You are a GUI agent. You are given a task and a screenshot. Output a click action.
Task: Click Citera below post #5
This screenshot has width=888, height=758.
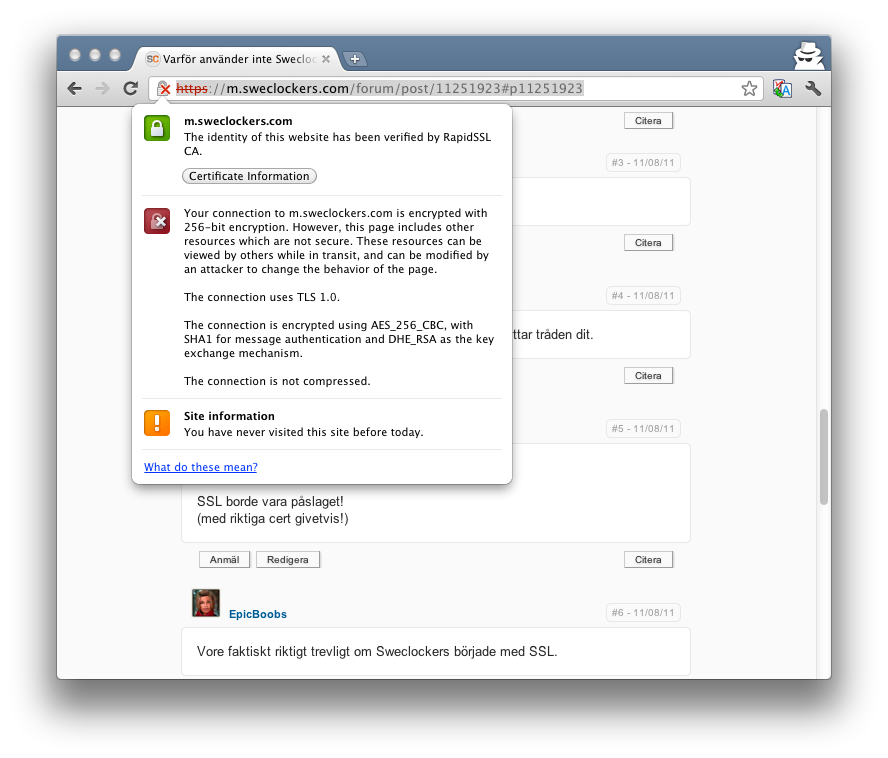[648, 560]
